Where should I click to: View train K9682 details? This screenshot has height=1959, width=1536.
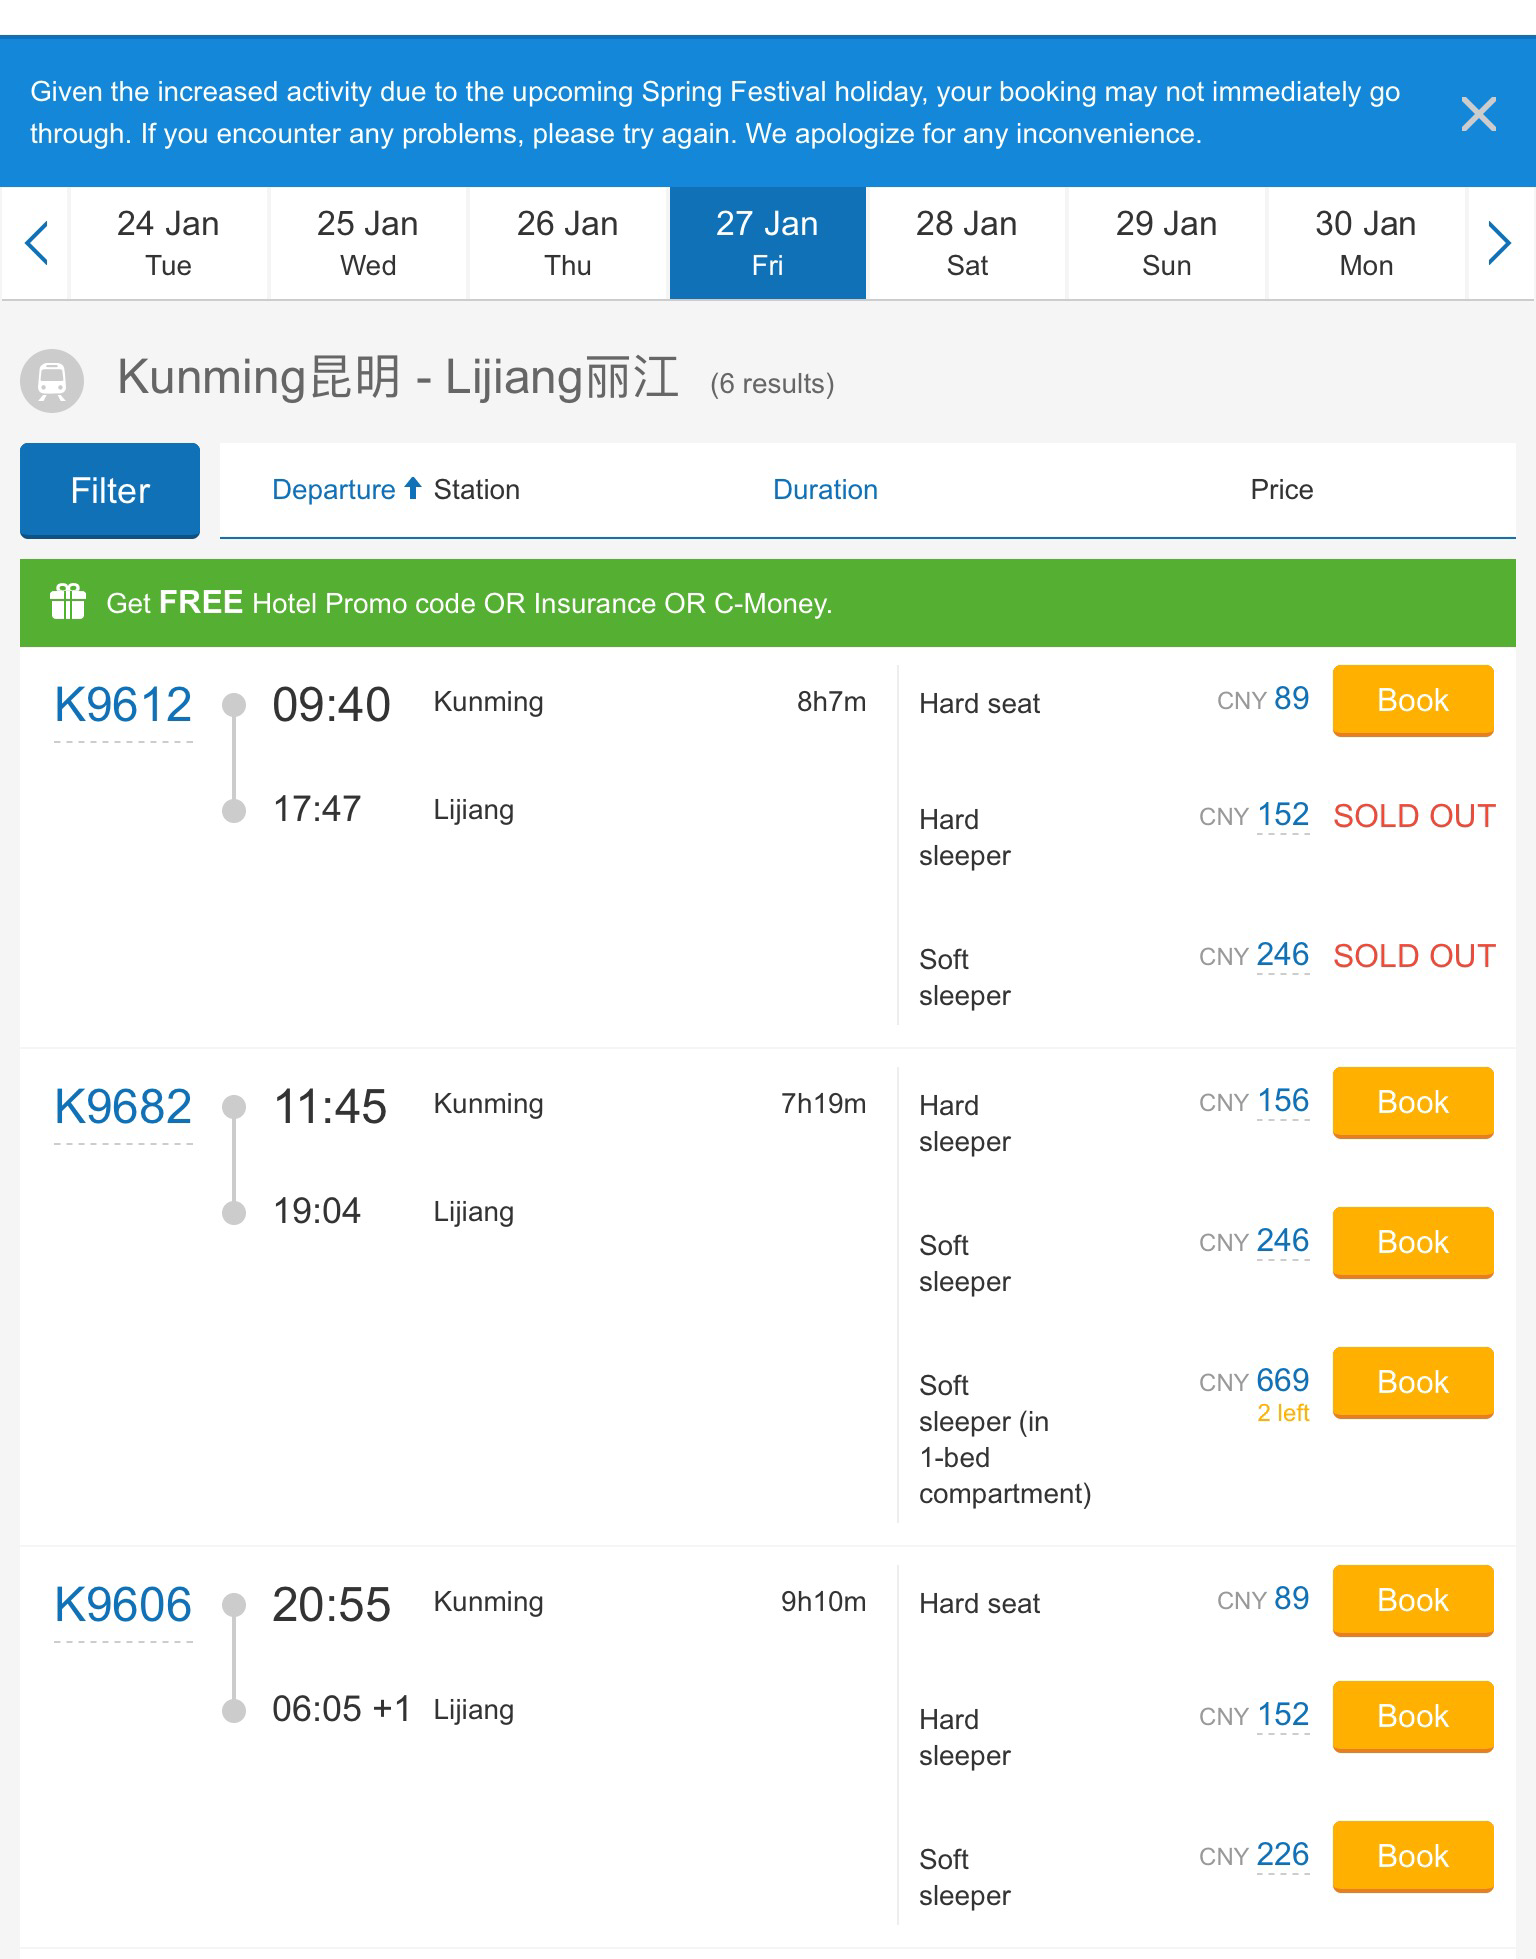pos(123,1107)
